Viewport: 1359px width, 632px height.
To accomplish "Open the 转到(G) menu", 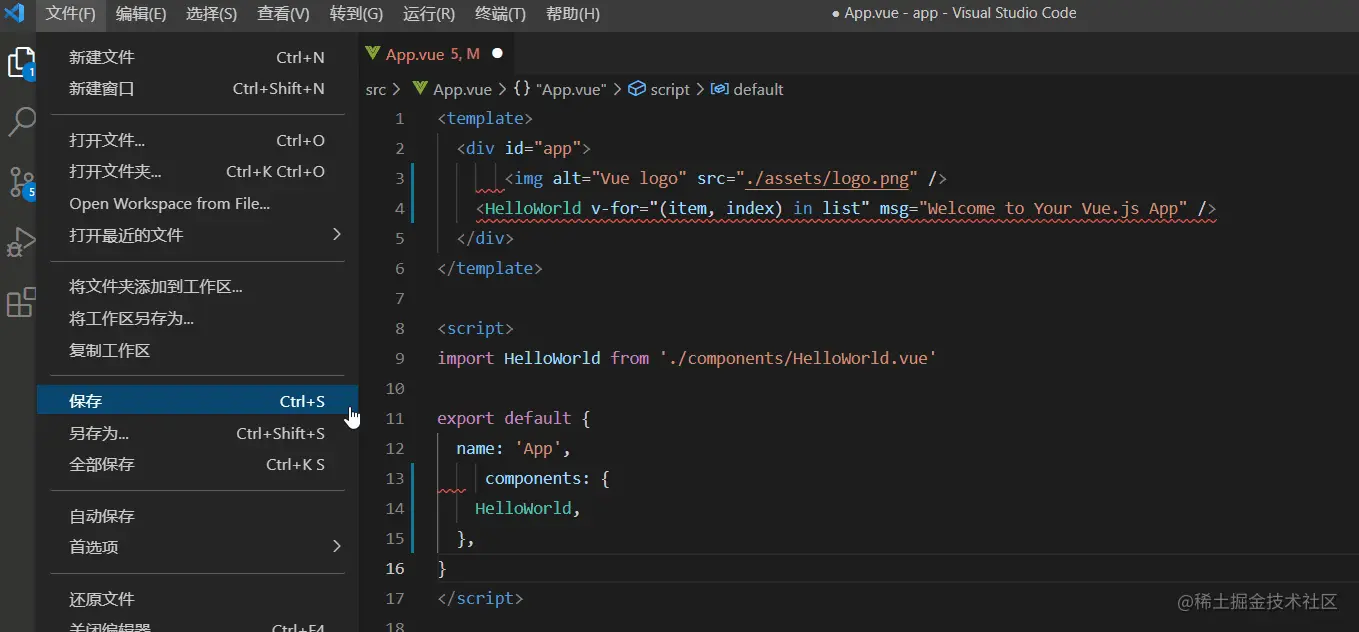I will pos(356,13).
